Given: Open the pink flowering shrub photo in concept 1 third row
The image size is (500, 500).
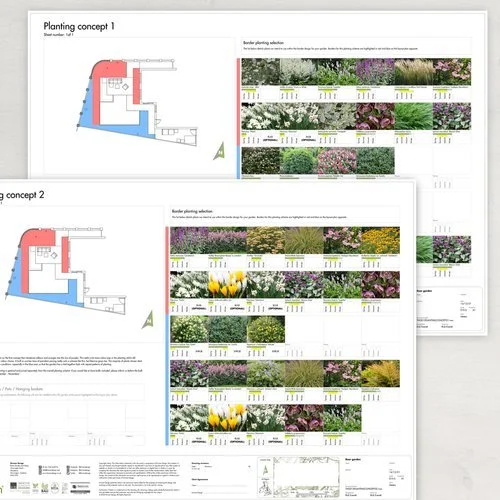Looking at the screenshot, I should [337, 160].
